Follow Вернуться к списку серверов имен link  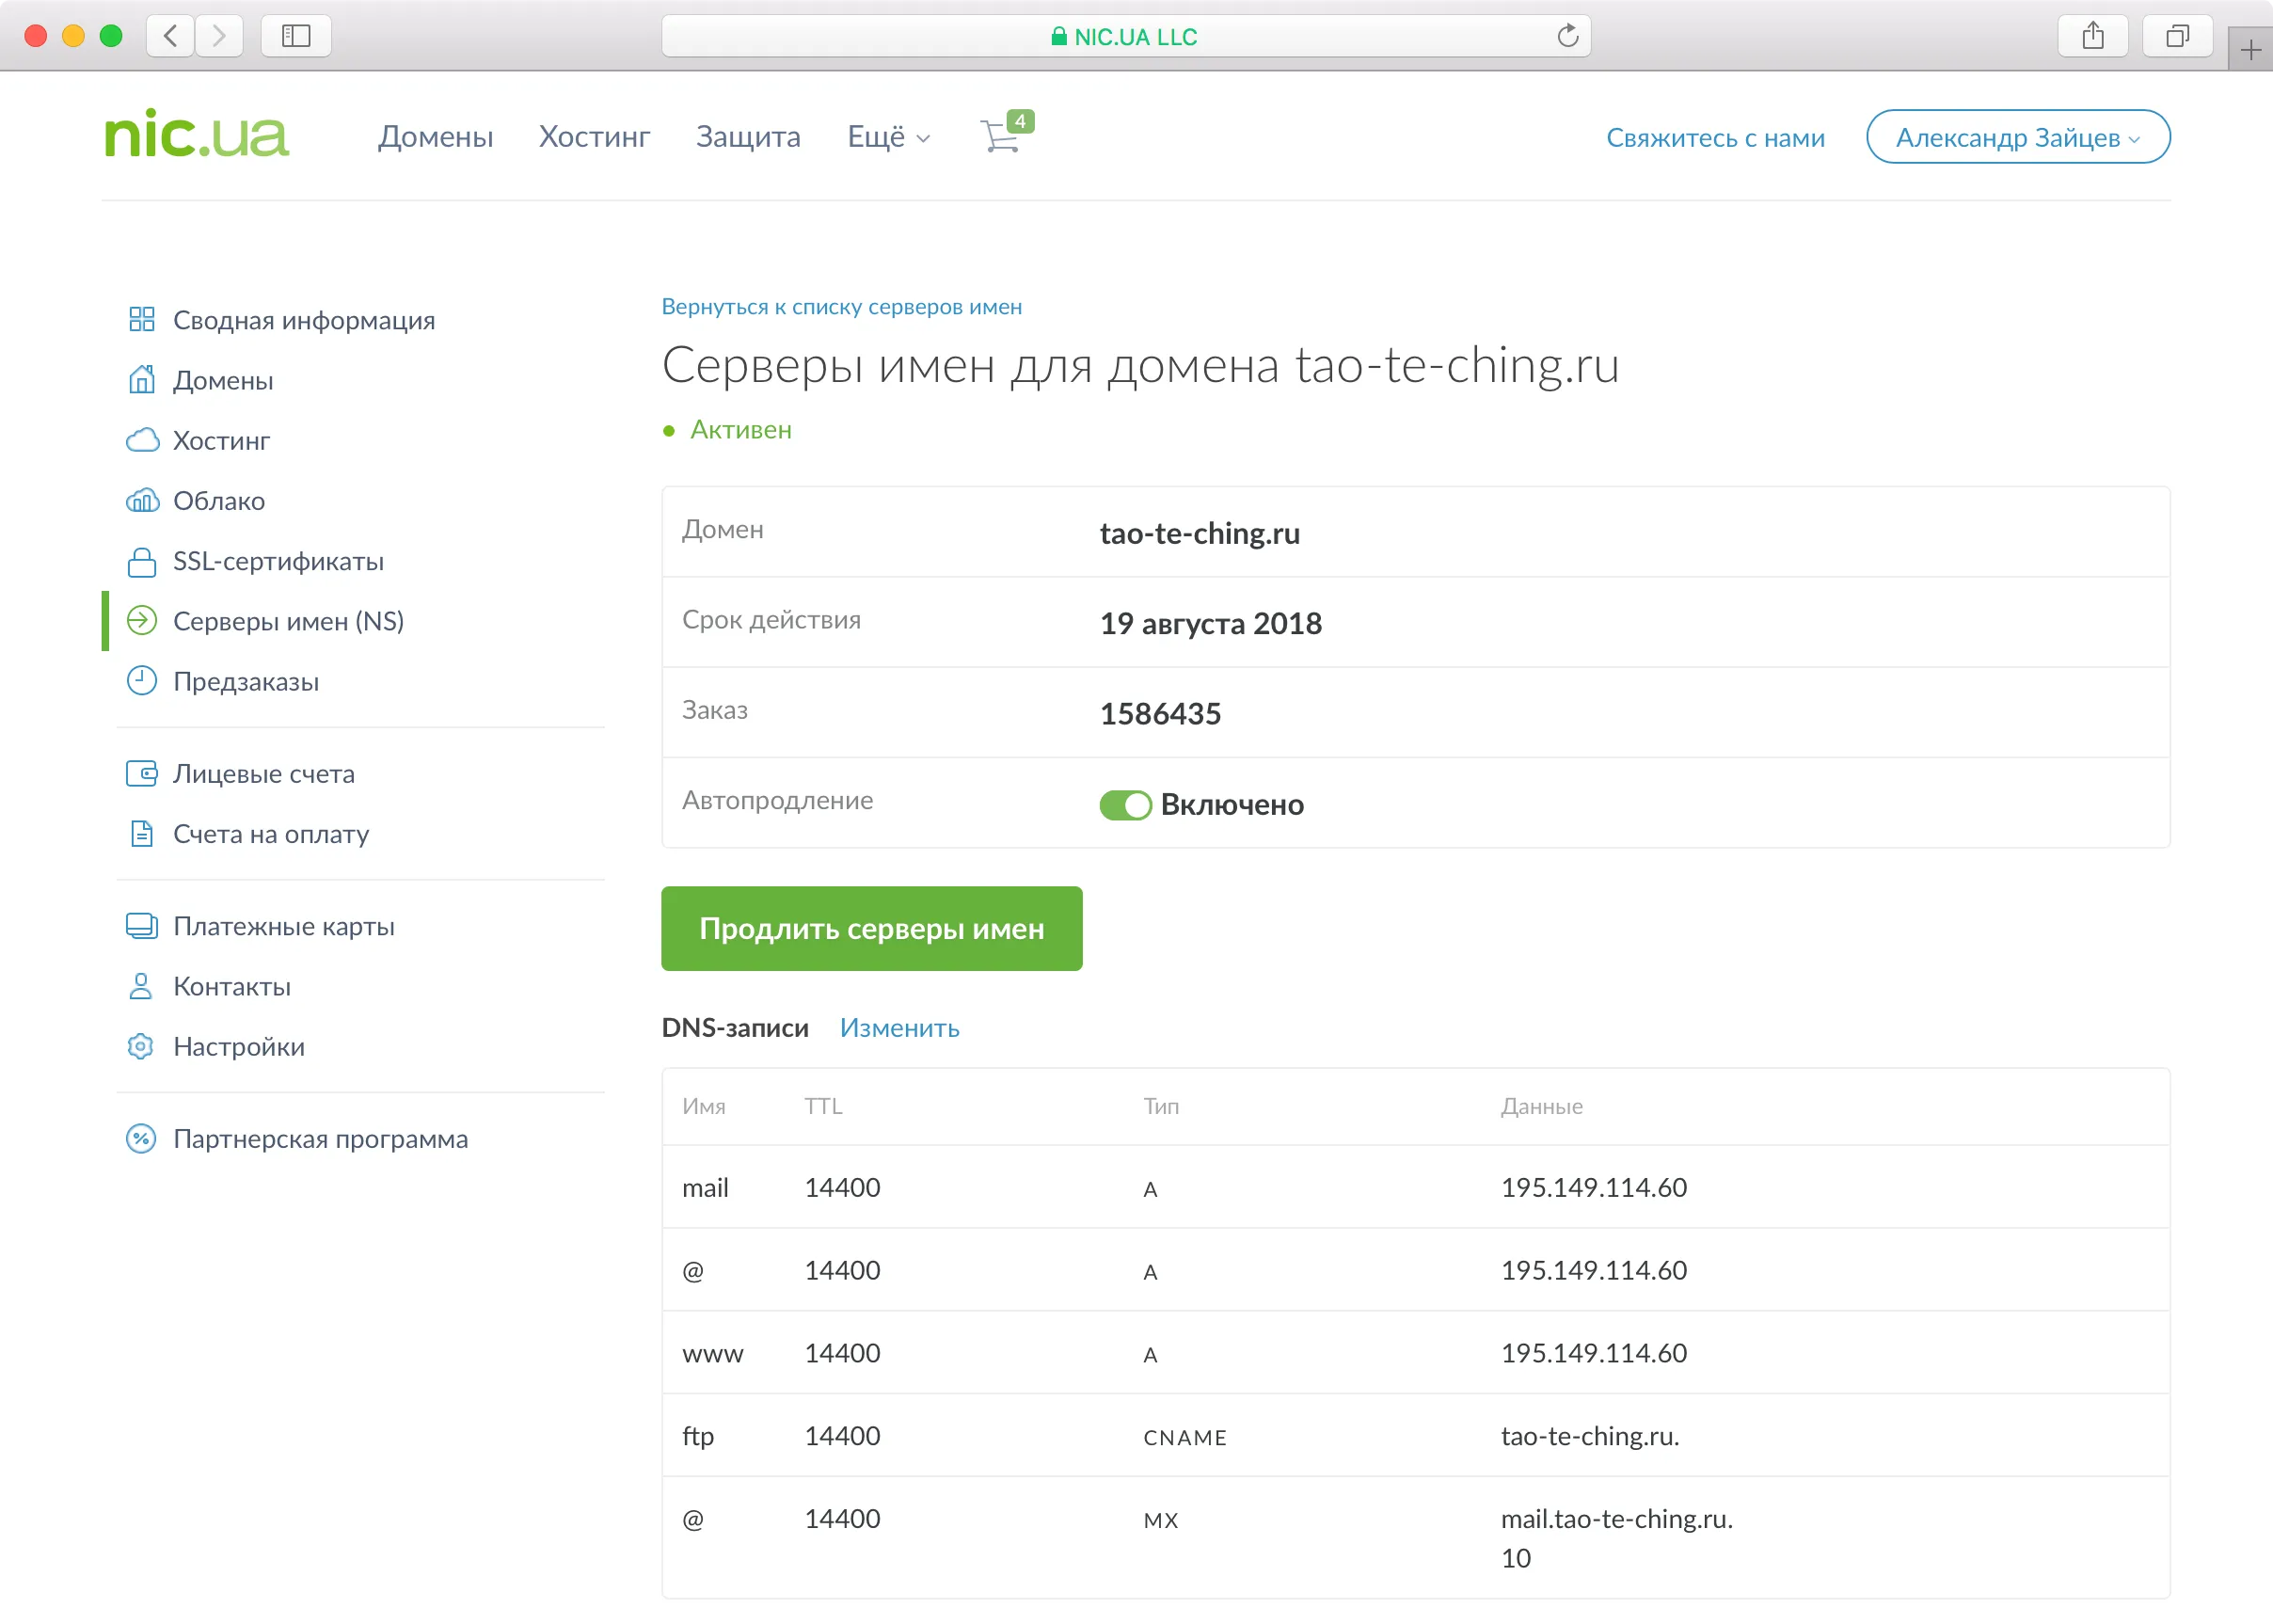(841, 307)
